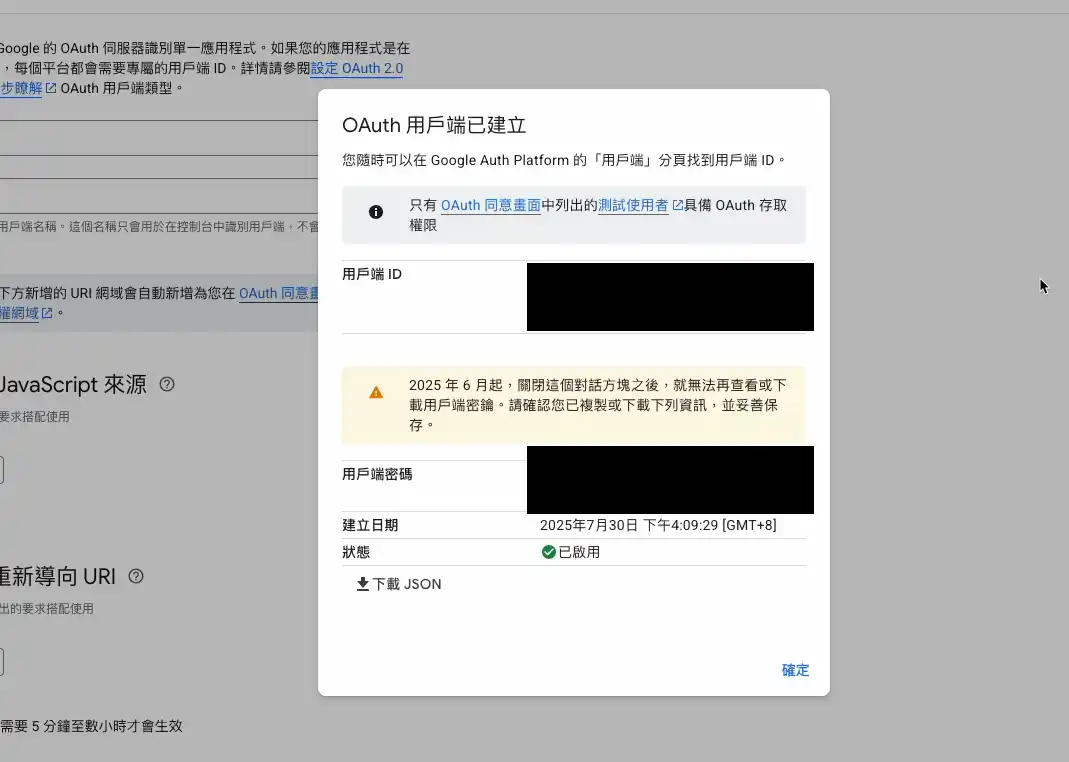
Task: Click the 用戶端 ID label
Action: coord(372,274)
